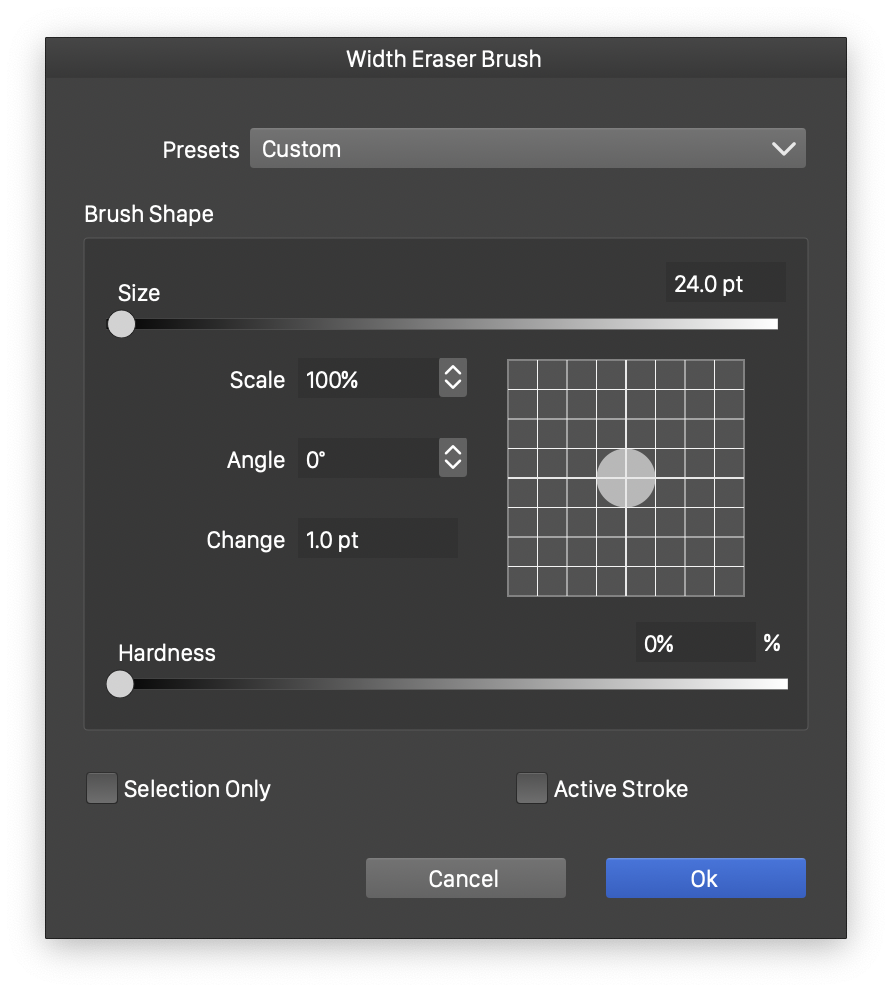Toggle the Active Stroke checkbox
892x992 pixels.
532,789
